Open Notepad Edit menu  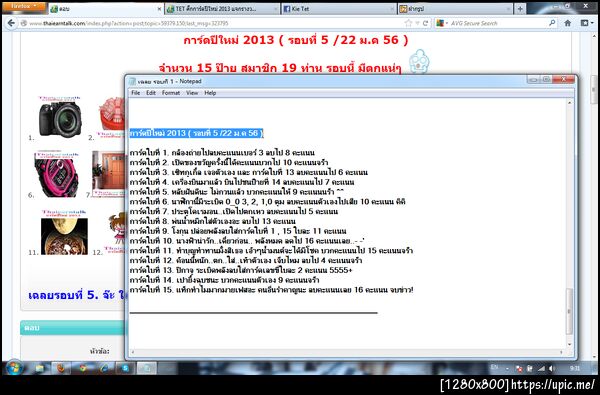click(151, 93)
